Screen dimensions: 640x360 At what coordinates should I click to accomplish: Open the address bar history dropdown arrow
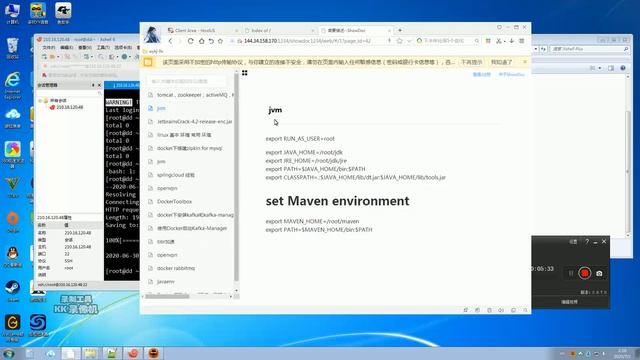click(x=409, y=41)
